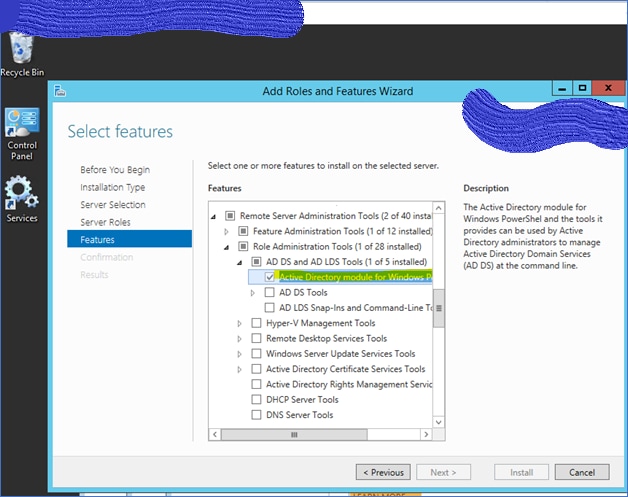The width and height of the screenshot is (628, 497).
Task: Expand the AD DS Tools node
Action: pyautogui.click(x=253, y=293)
